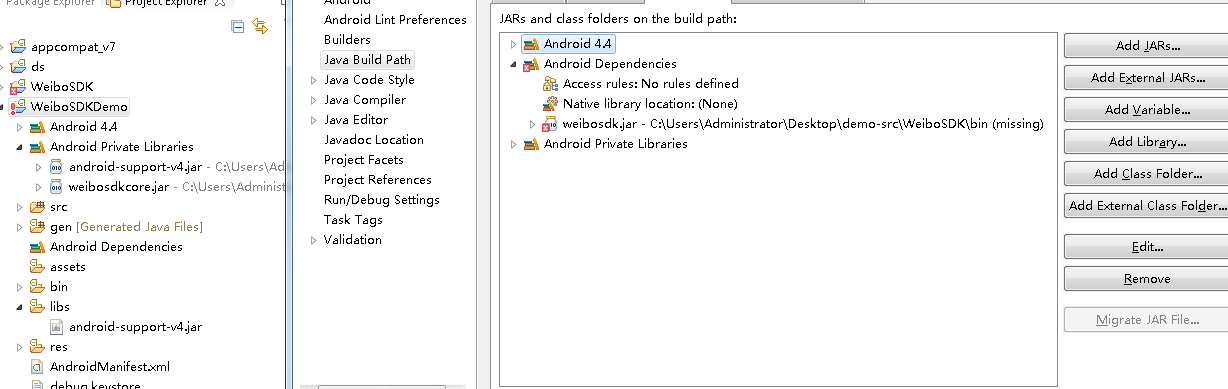Expand Validation preferences node
Viewport: 1228px width, 389px height.
314,240
